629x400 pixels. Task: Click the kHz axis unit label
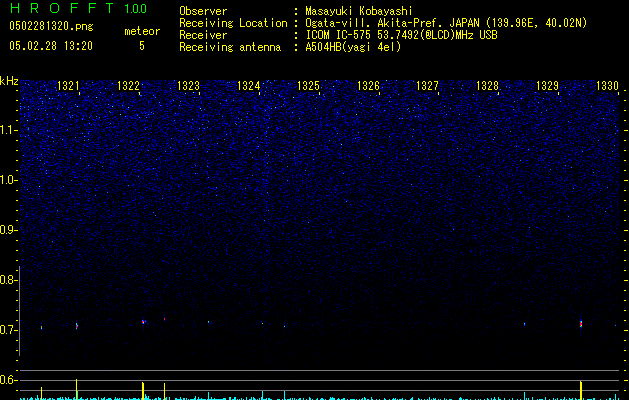pos(9,81)
